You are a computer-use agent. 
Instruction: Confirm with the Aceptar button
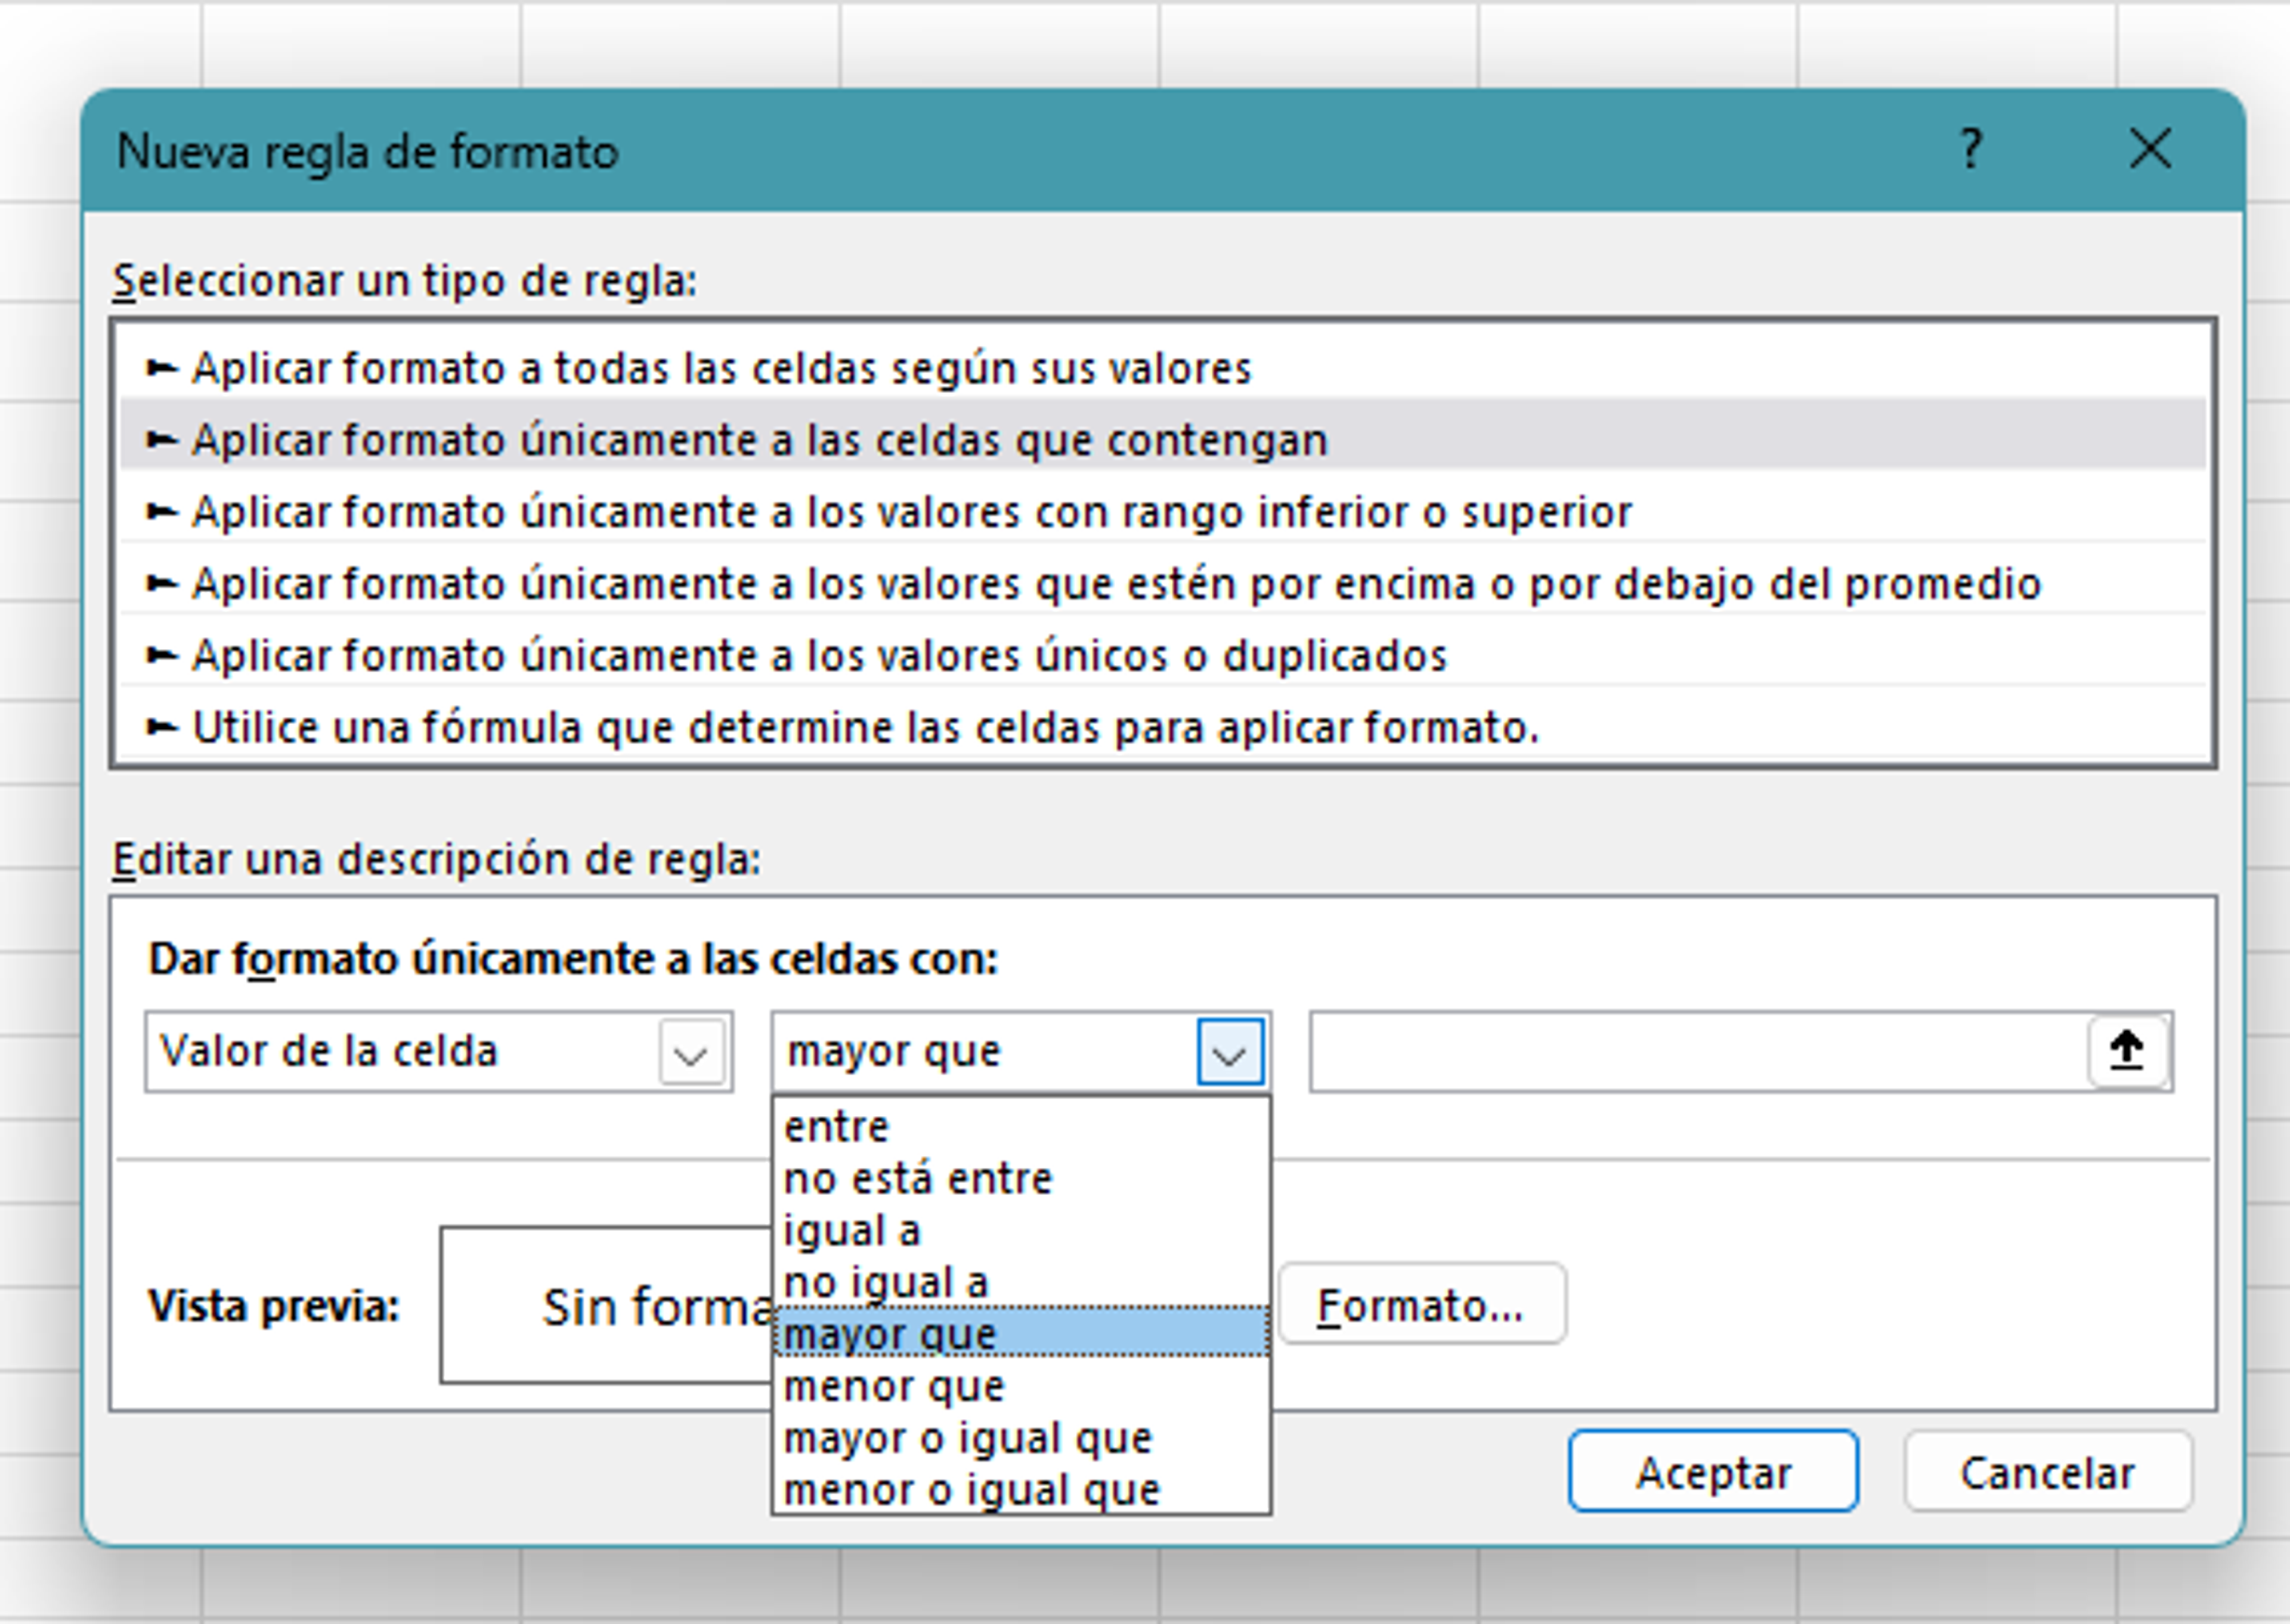coord(1713,1472)
